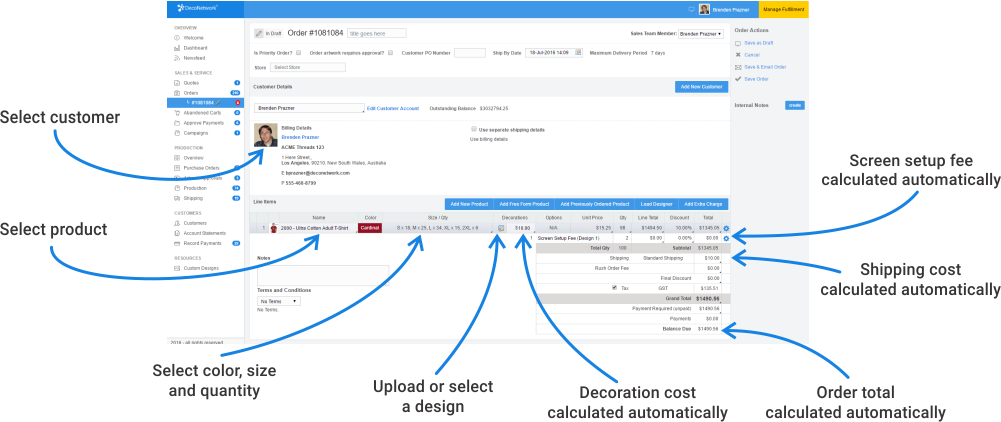Image resolution: width=1001 pixels, height=422 pixels.
Task: Open the Sales Team Member dropdown
Action: [700, 34]
